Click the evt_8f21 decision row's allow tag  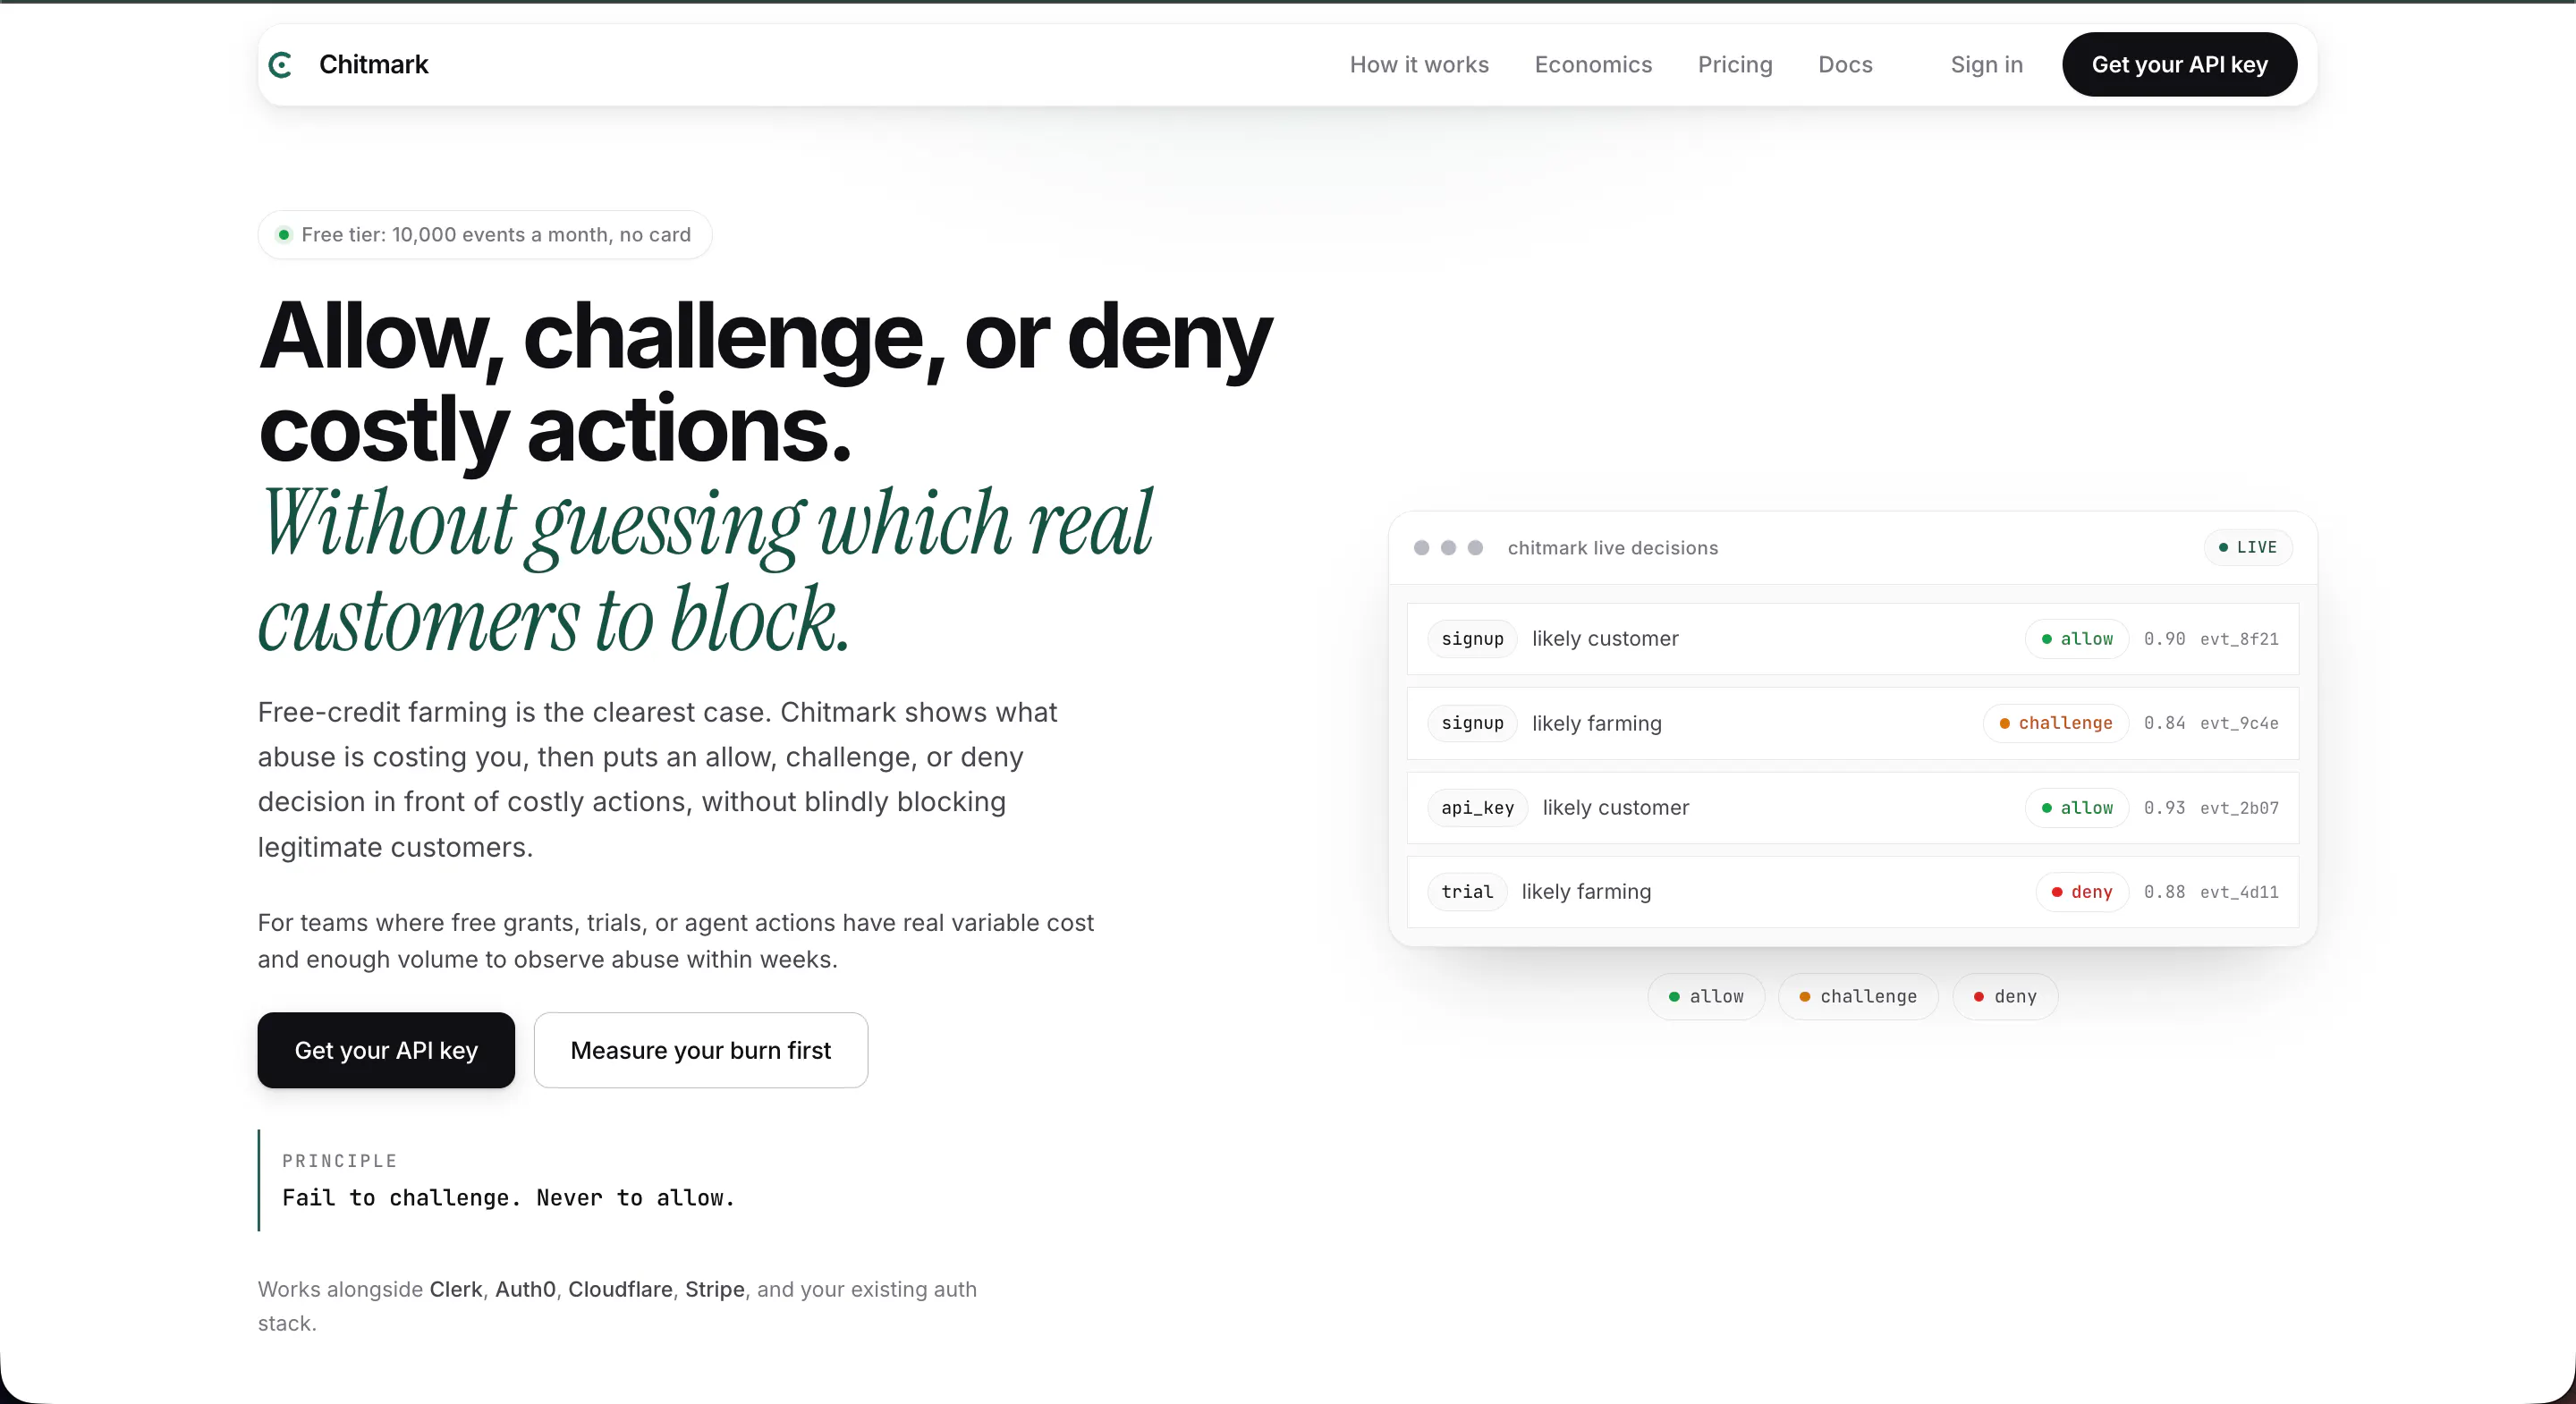click(x=2077, y=639)
